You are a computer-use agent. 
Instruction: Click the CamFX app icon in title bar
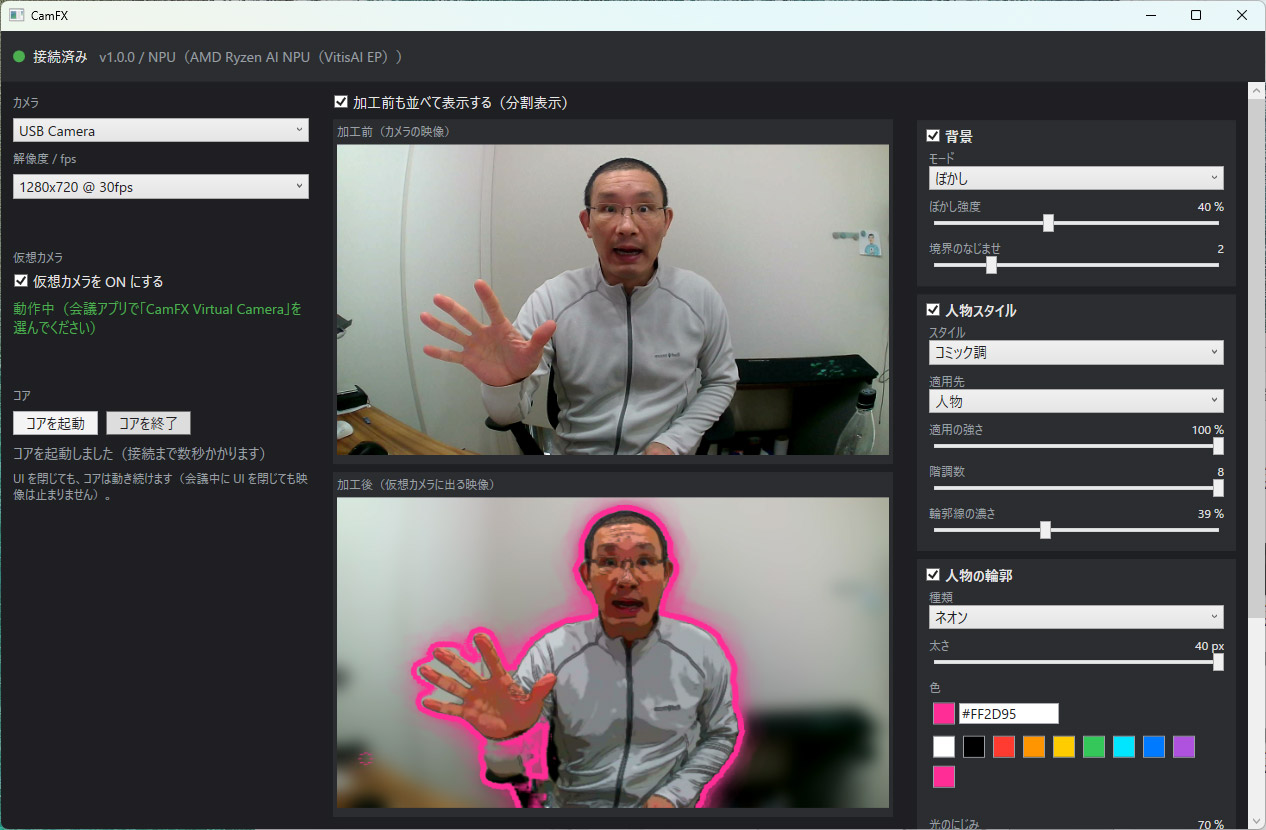16,15
